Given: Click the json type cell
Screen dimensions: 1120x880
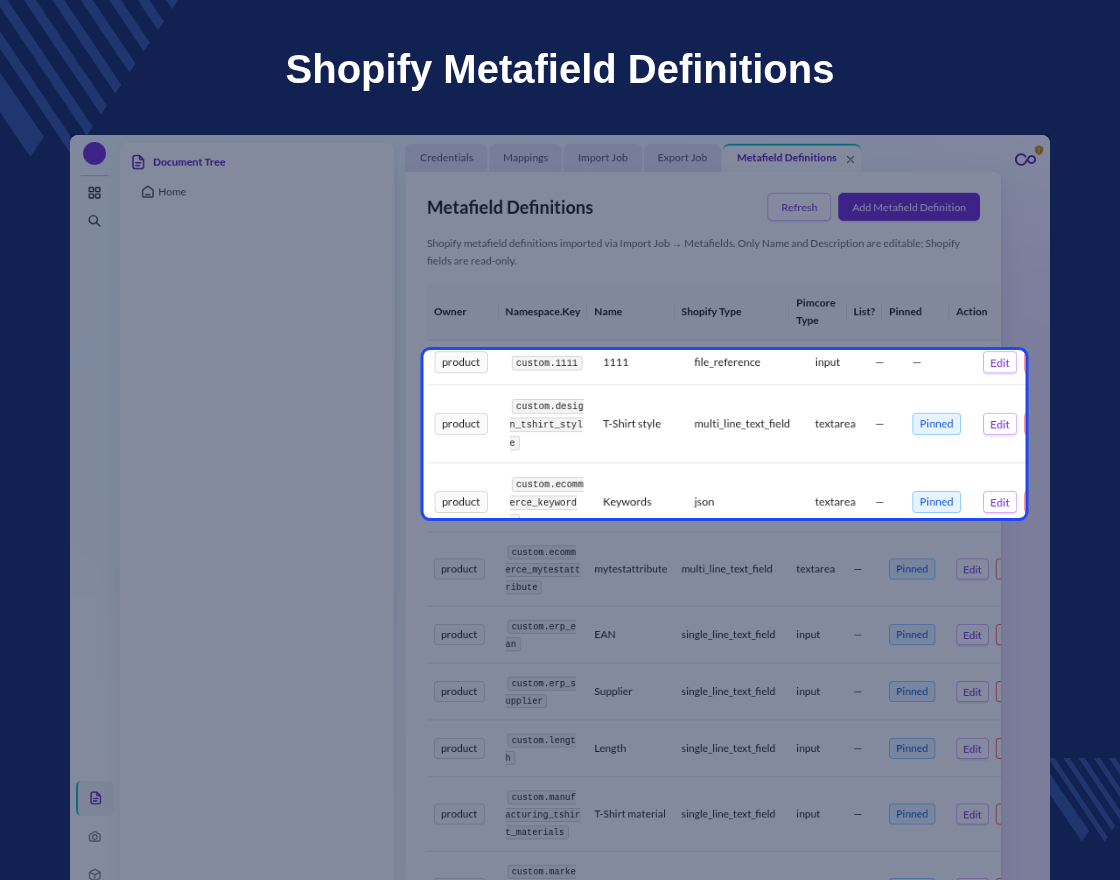Looking at the screenshot, I should coord(704,501).
